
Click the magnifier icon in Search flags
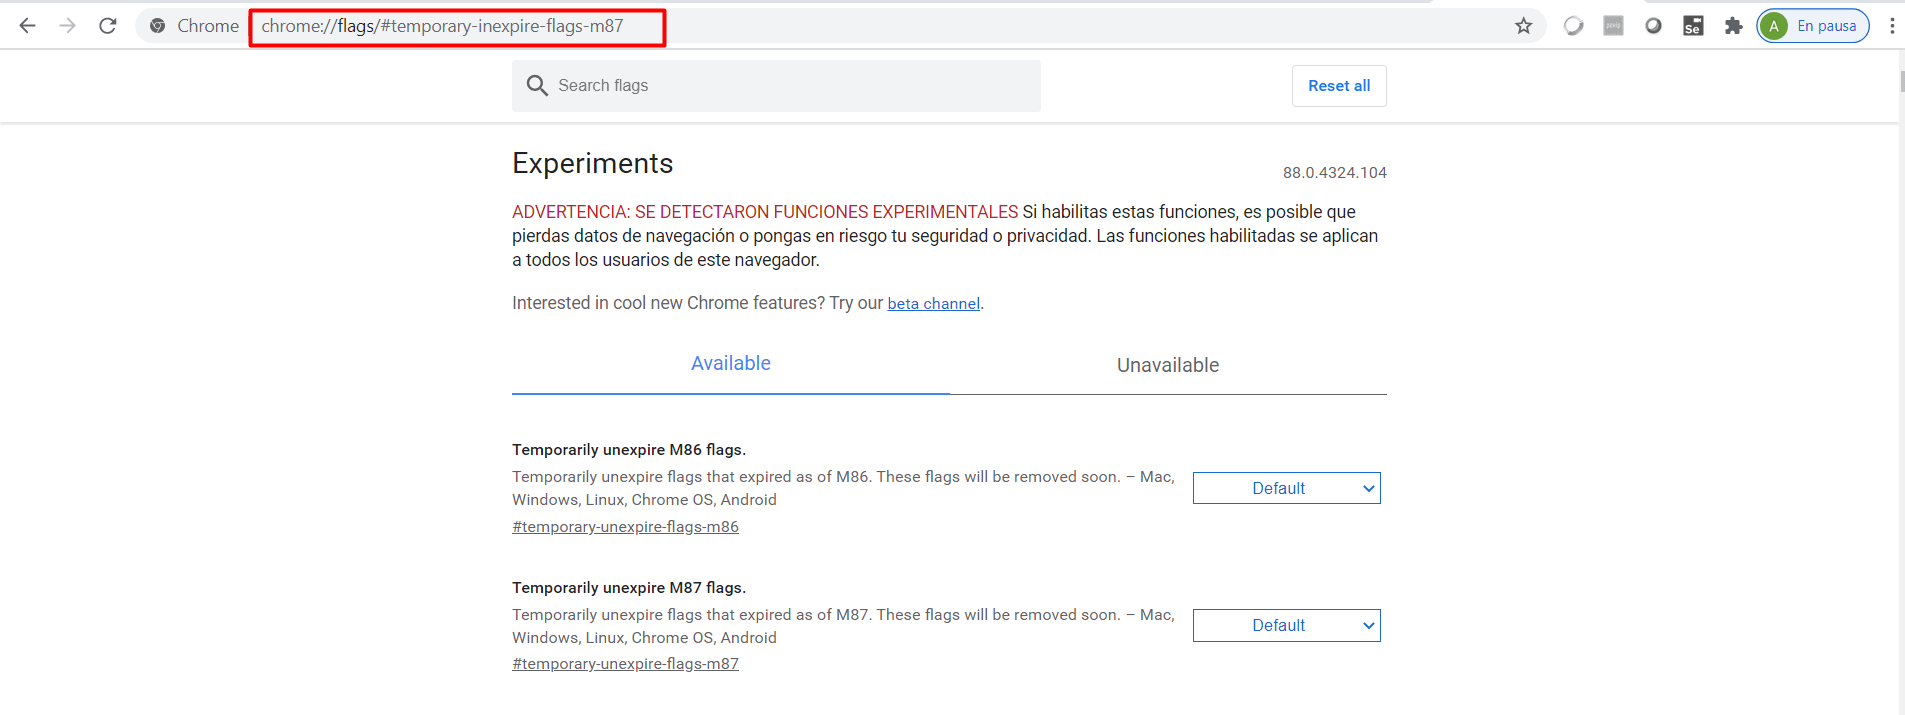click(x=537, y=86)
